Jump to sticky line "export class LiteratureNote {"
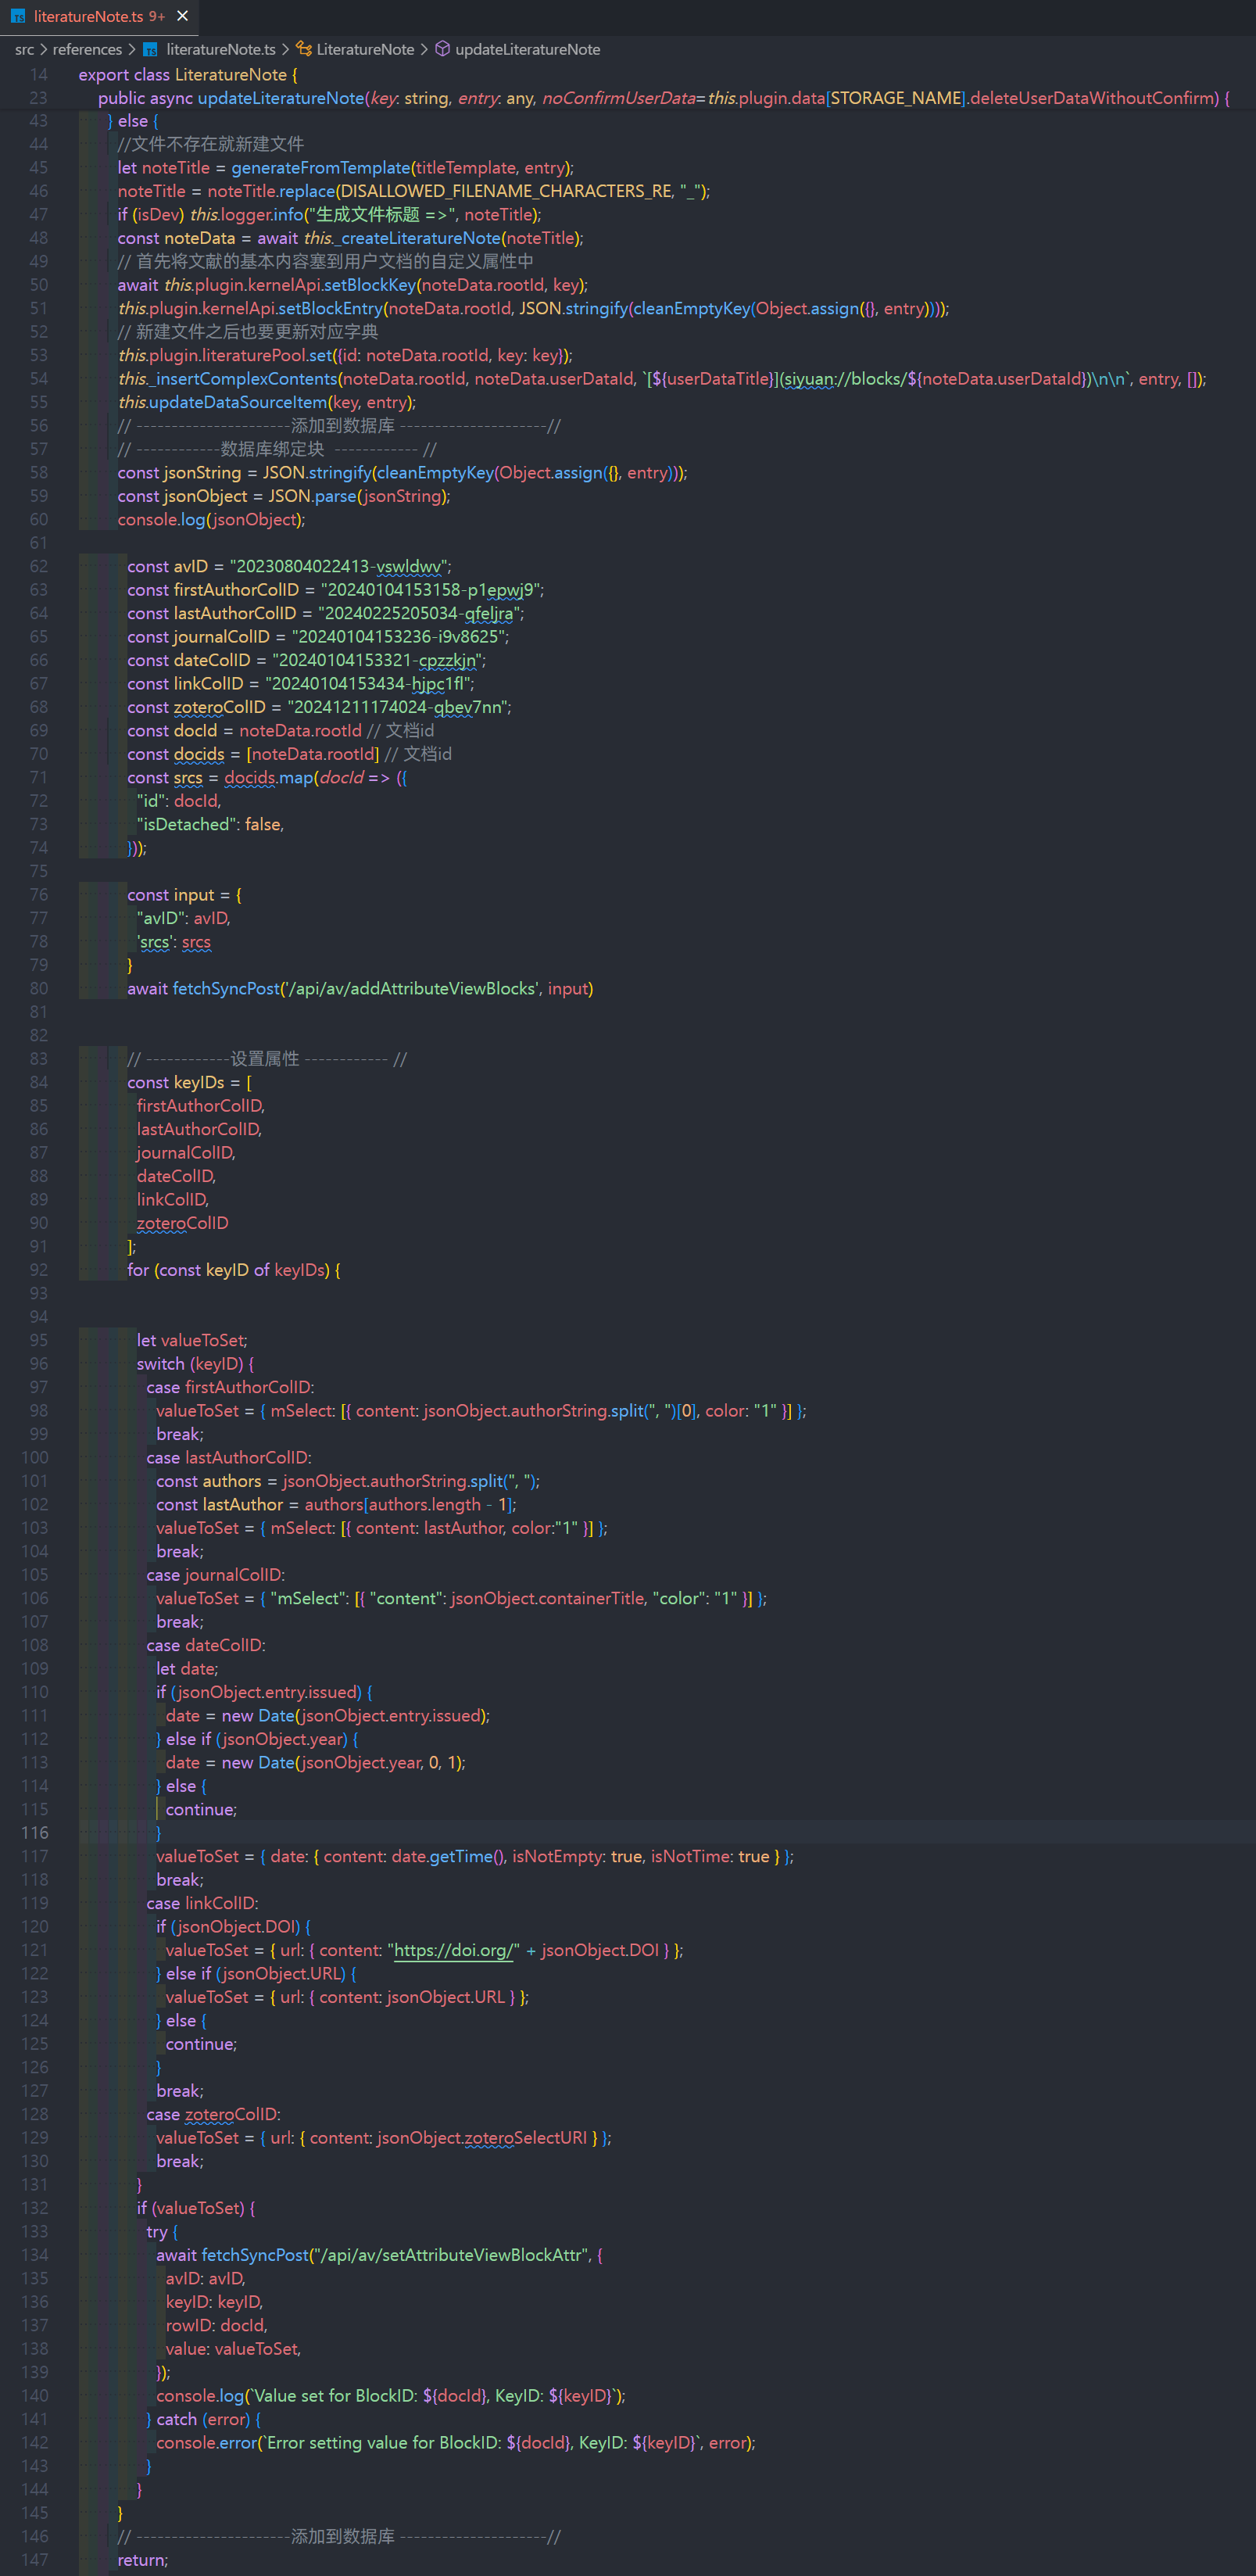Viewport: 1256px width, 2576px height. [188, 75]
